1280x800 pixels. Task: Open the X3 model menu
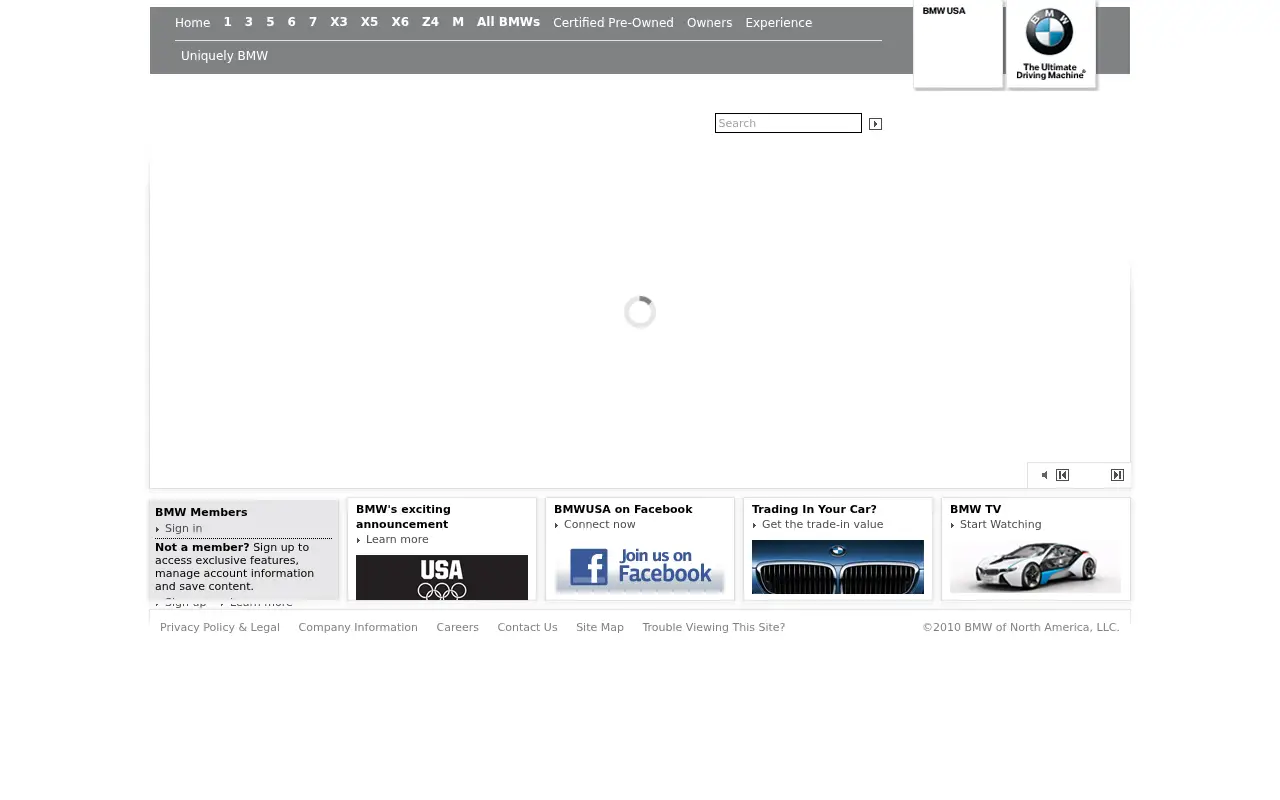tap(339, 22)
